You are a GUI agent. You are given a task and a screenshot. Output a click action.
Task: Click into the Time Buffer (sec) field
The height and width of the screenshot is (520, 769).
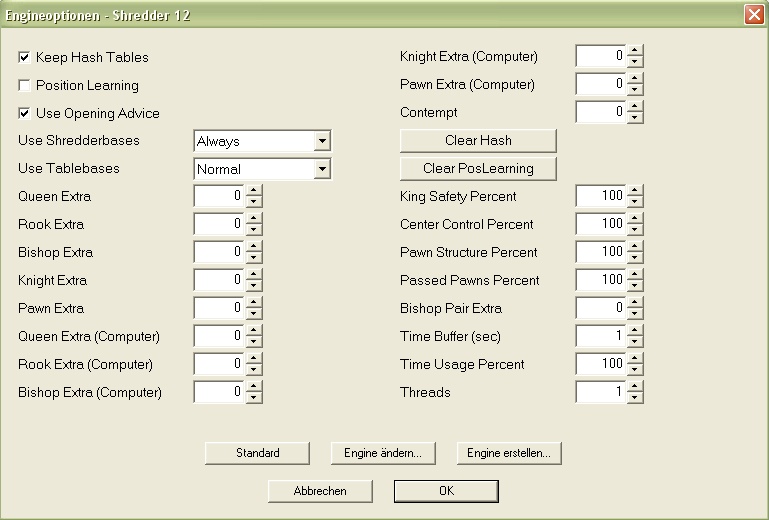pyautogui.click(x=601, y=336)
